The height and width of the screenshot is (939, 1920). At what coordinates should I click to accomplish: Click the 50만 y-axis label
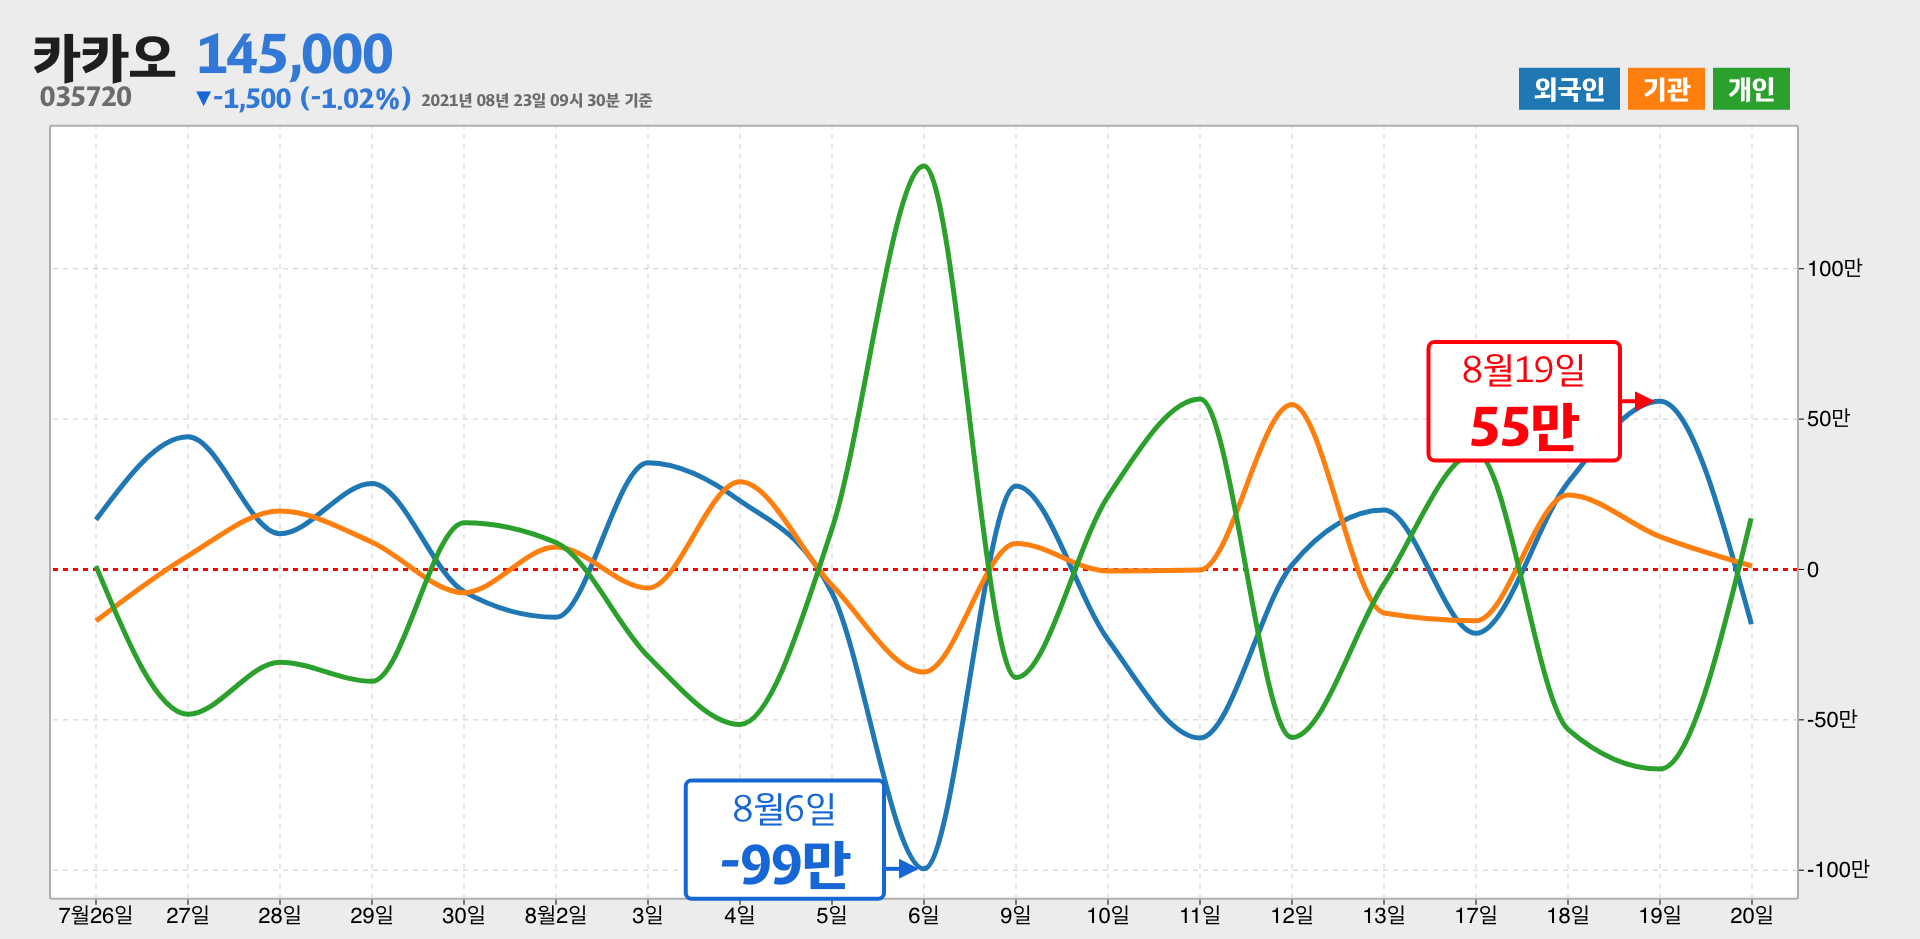[1828, 419]
